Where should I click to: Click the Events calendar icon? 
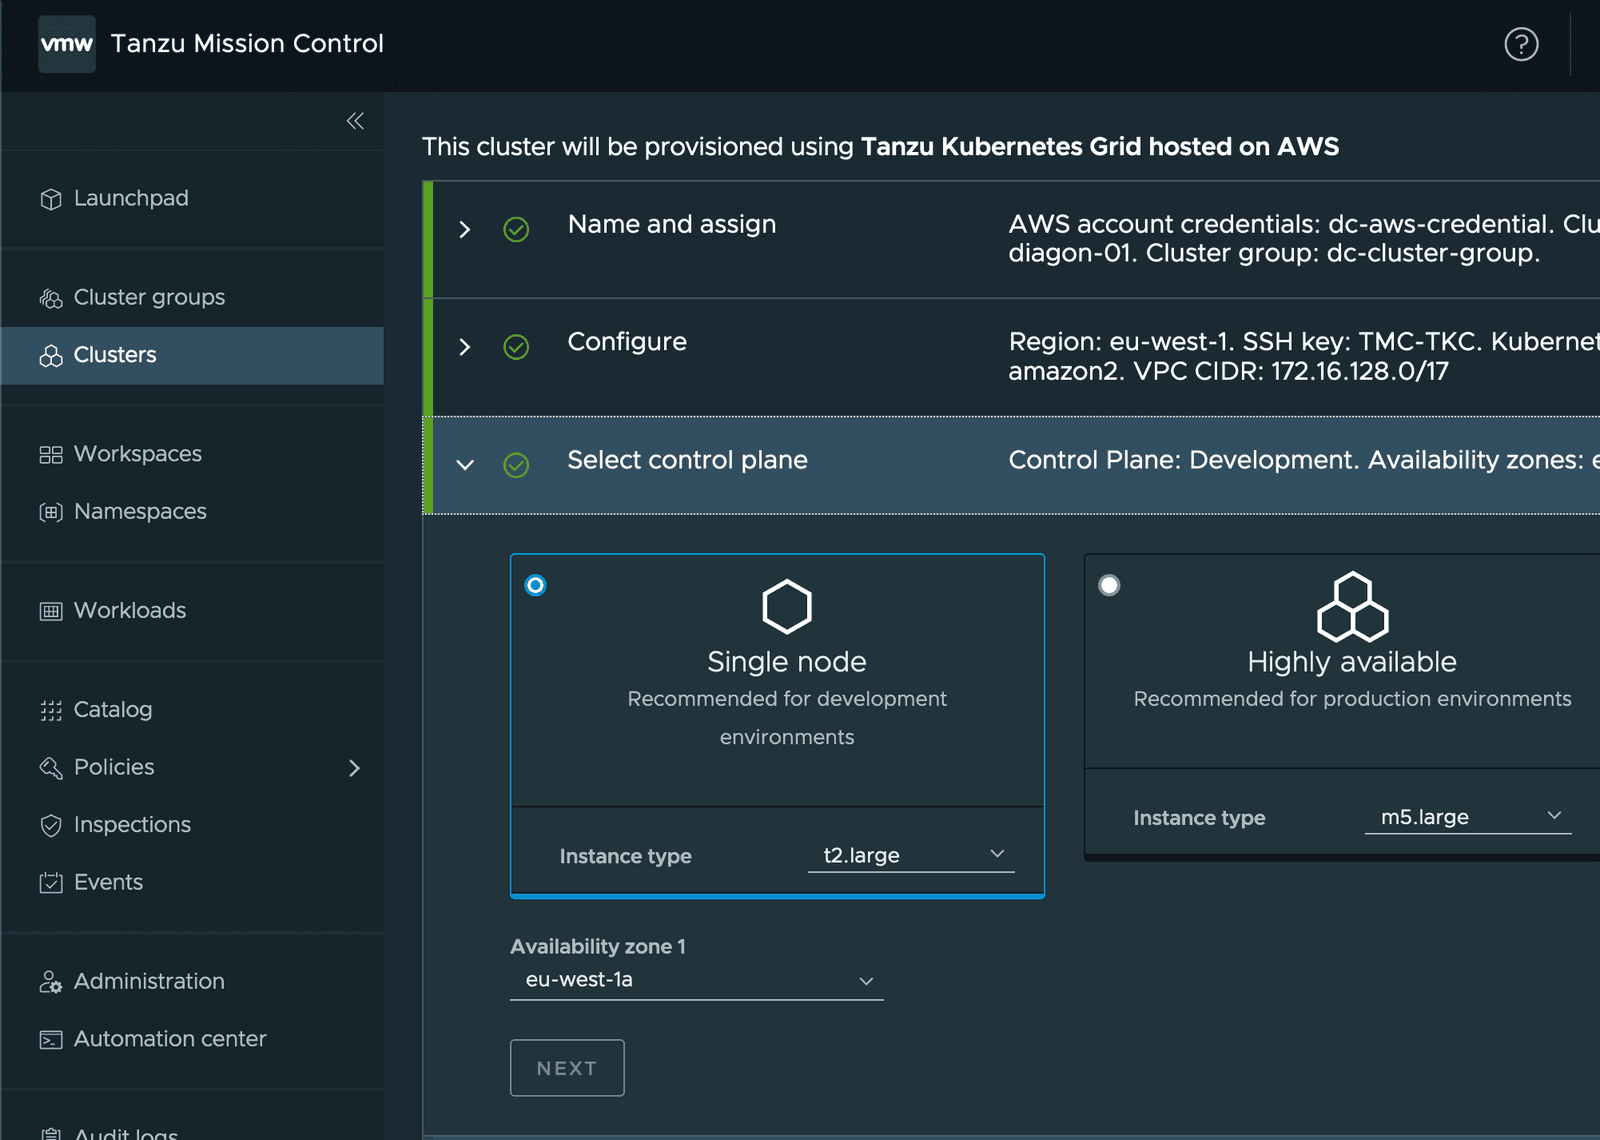51,883
